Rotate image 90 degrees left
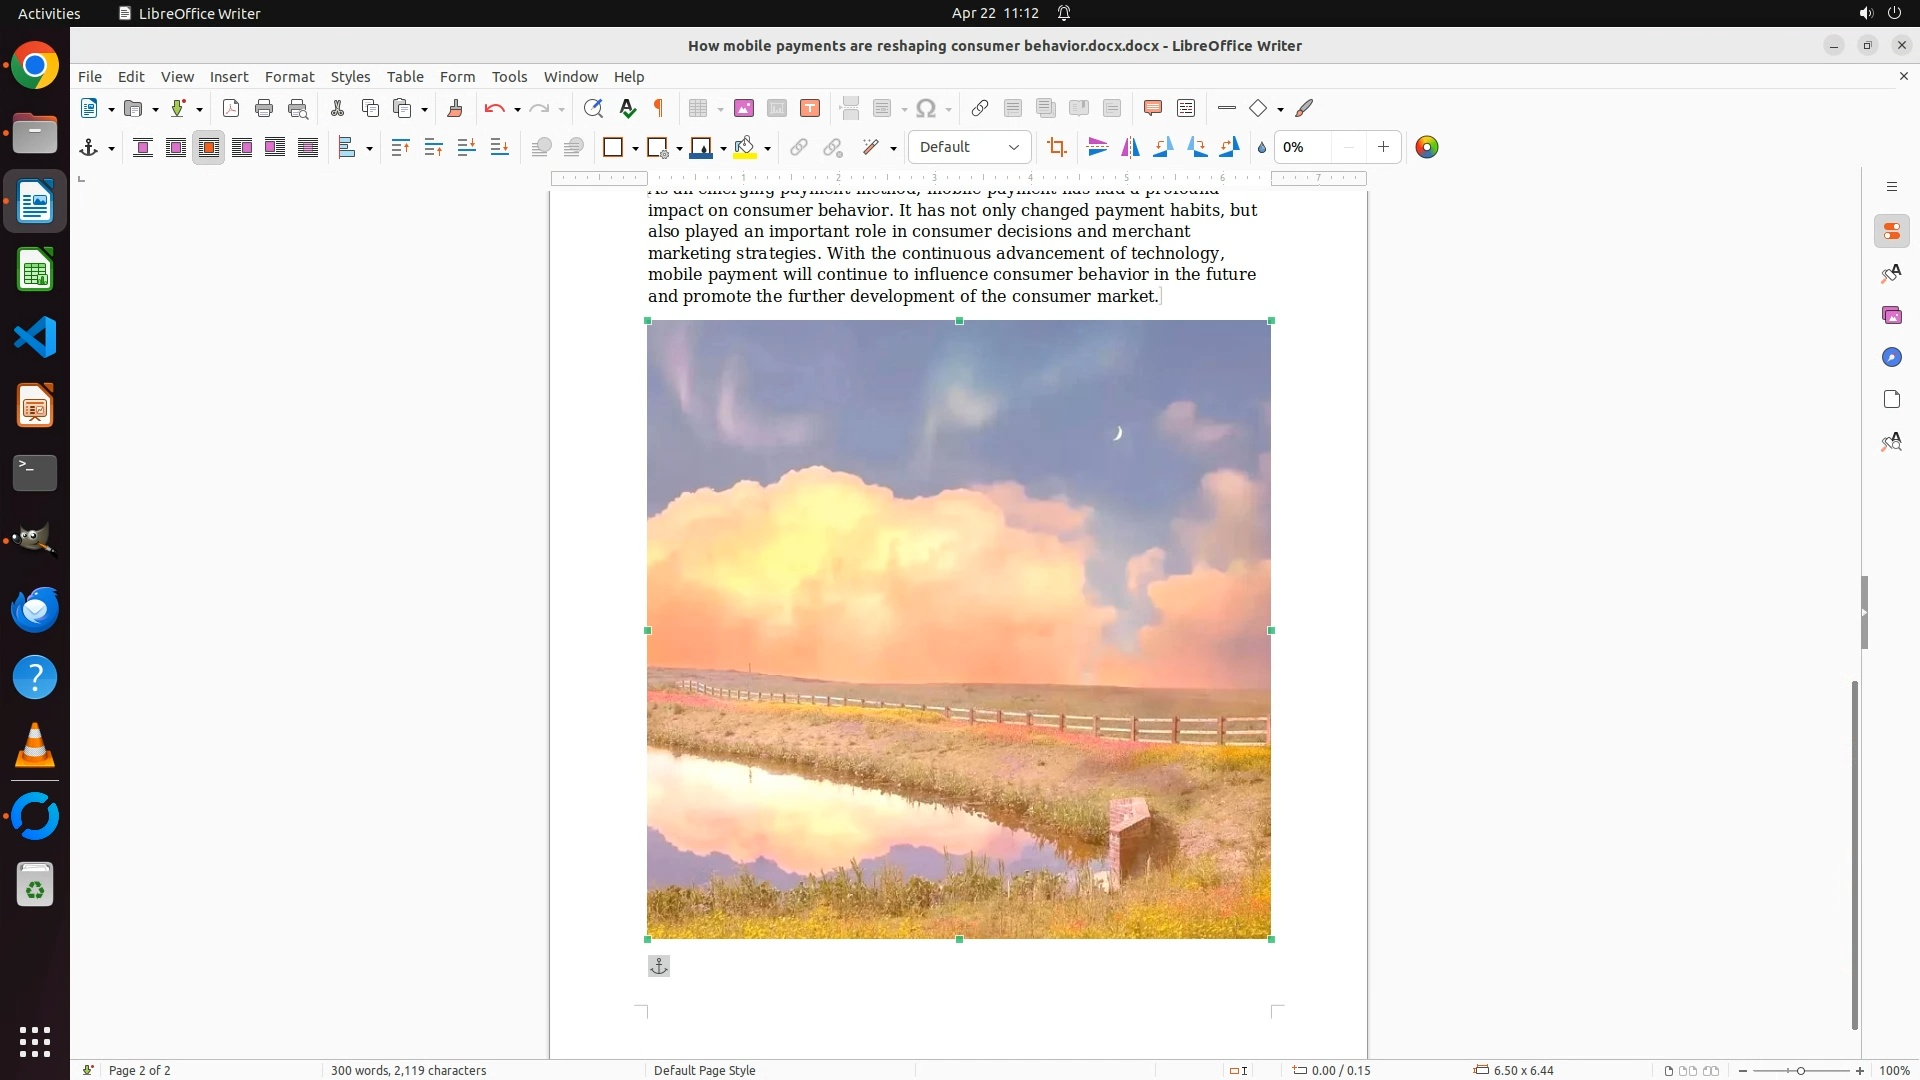The width and height of the screenshot is (1920, 1080). click(x=1163, y=148)
